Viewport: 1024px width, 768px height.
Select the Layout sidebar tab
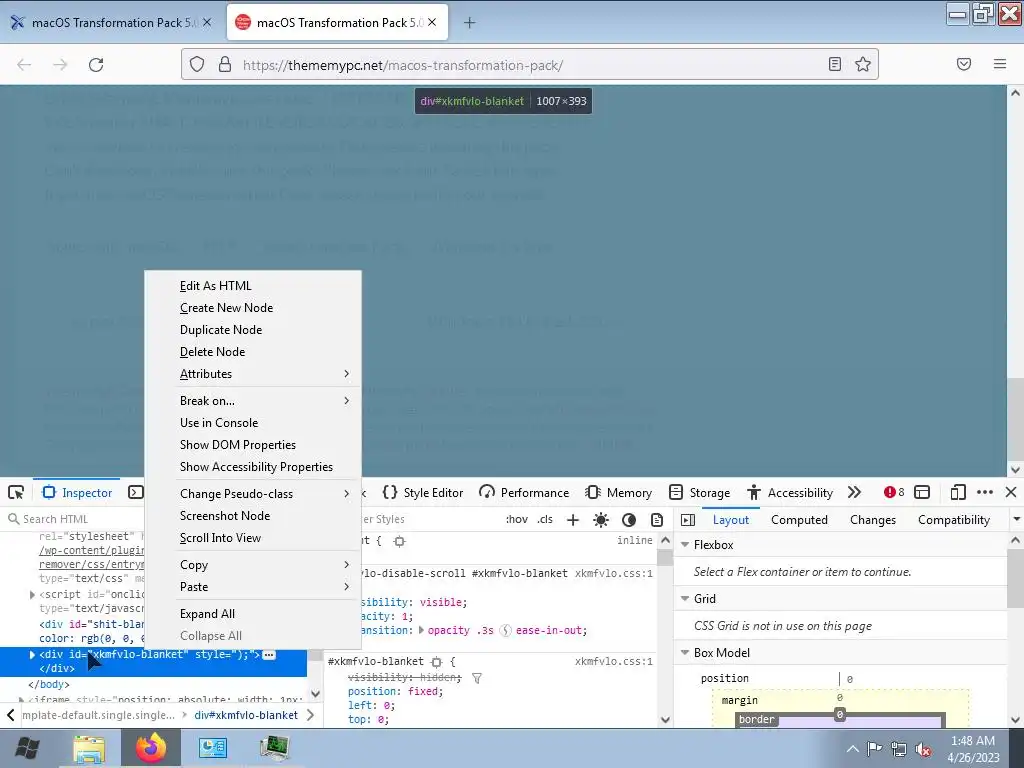coord(730,520)
